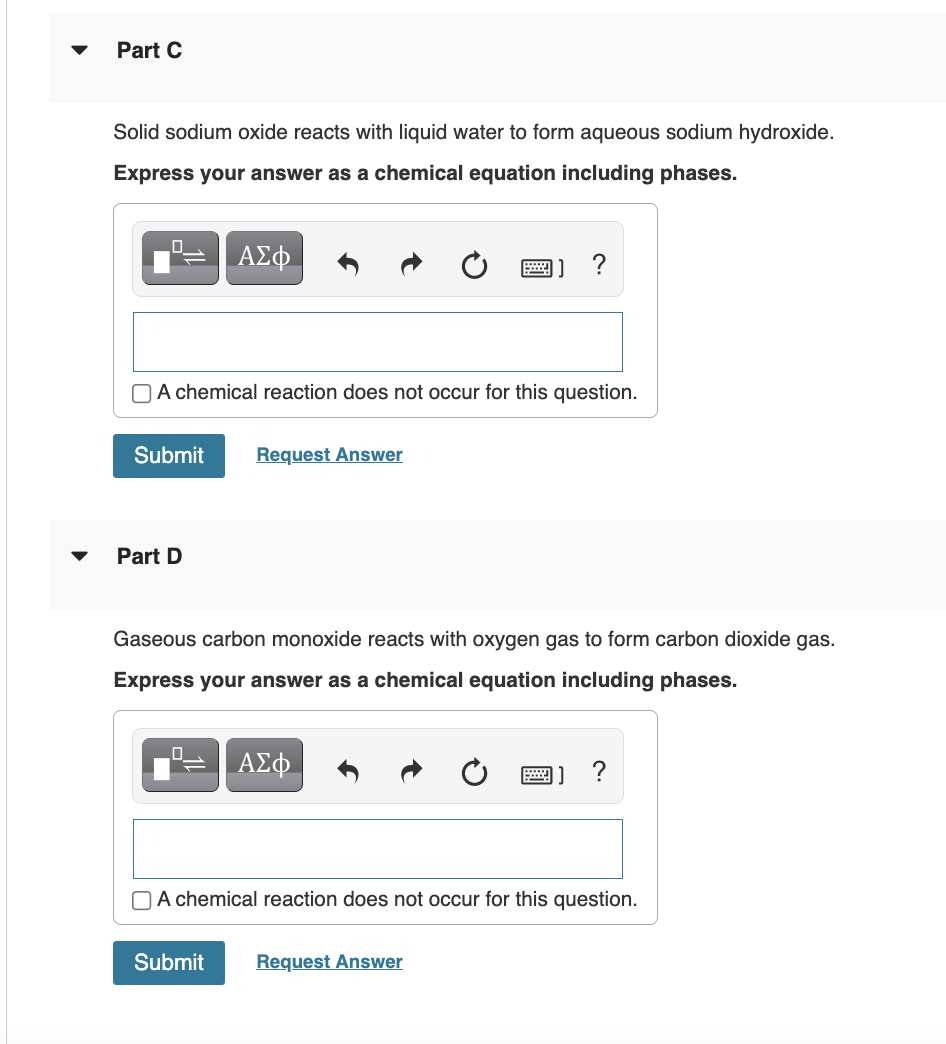Image resolution: width=946 pixels, height=1044 pixels.
Task: Click the undo arrow in Part C toolbar
Action: 348,265
